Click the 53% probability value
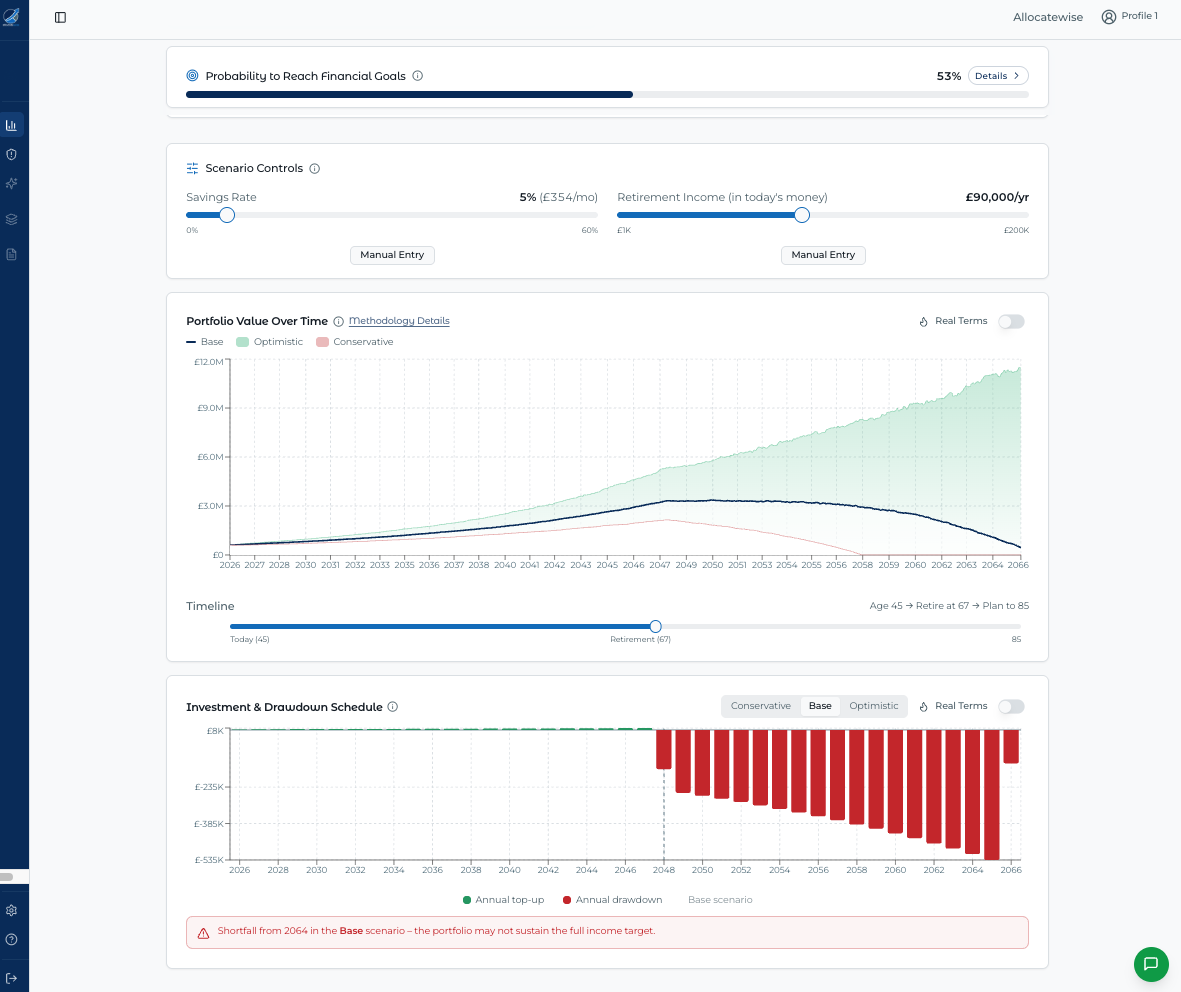This screenshot has width=1181, height=992. click(949, 76)
